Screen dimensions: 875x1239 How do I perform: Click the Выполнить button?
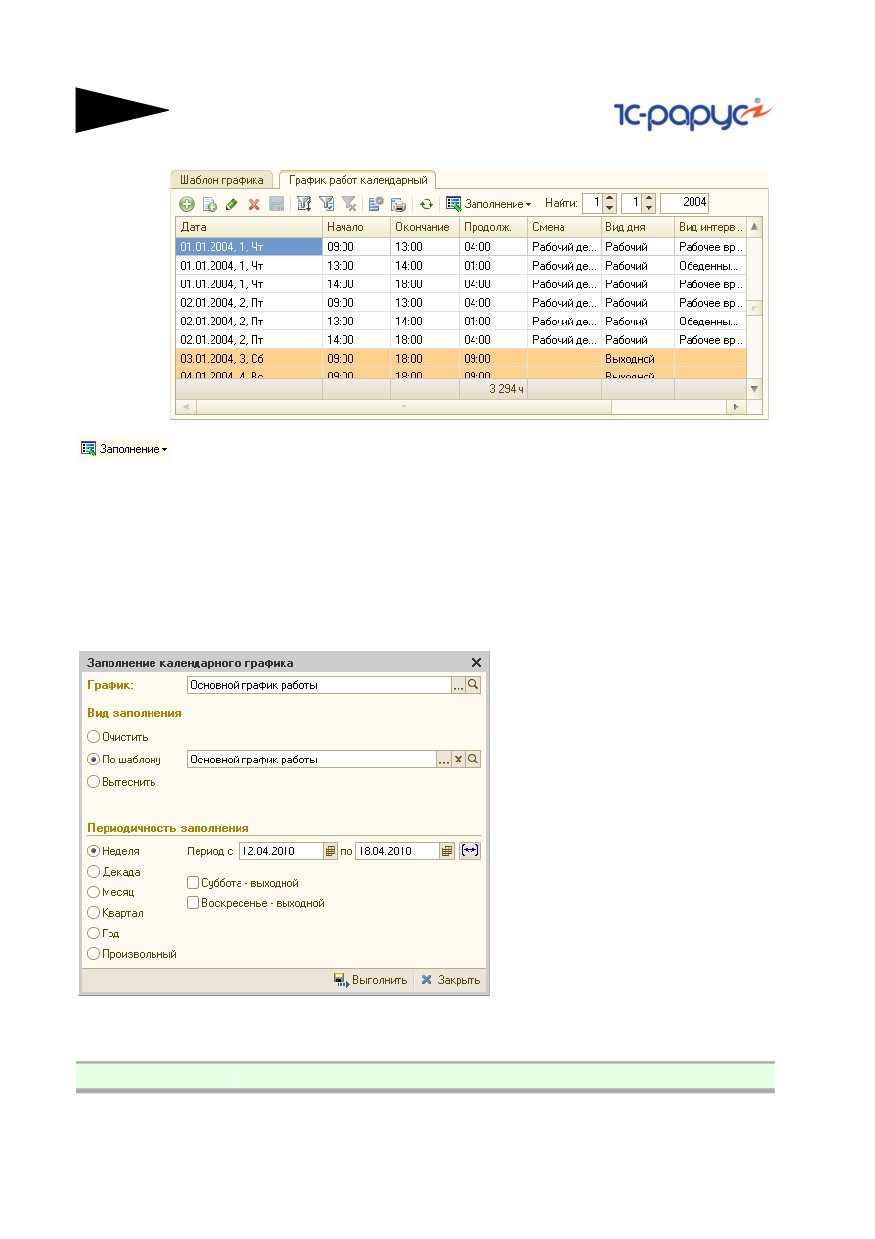tap(370, 980)
